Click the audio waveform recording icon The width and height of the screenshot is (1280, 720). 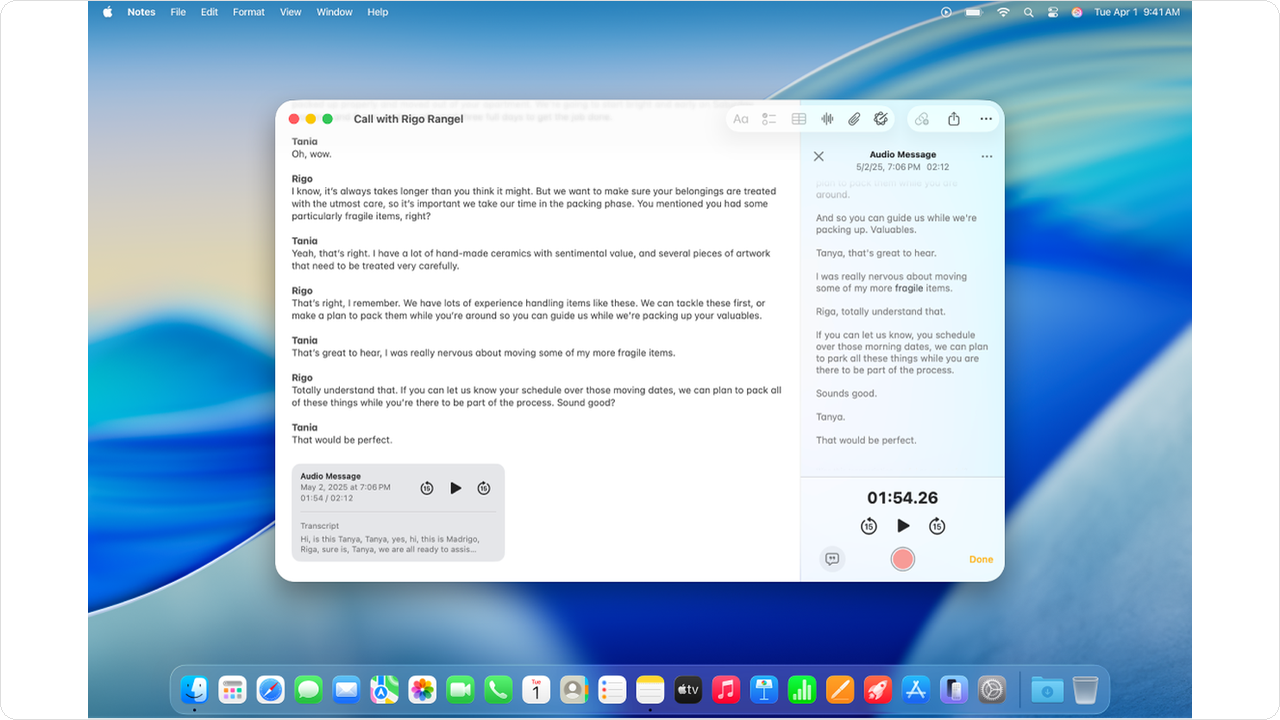click(x=827, y=119)
